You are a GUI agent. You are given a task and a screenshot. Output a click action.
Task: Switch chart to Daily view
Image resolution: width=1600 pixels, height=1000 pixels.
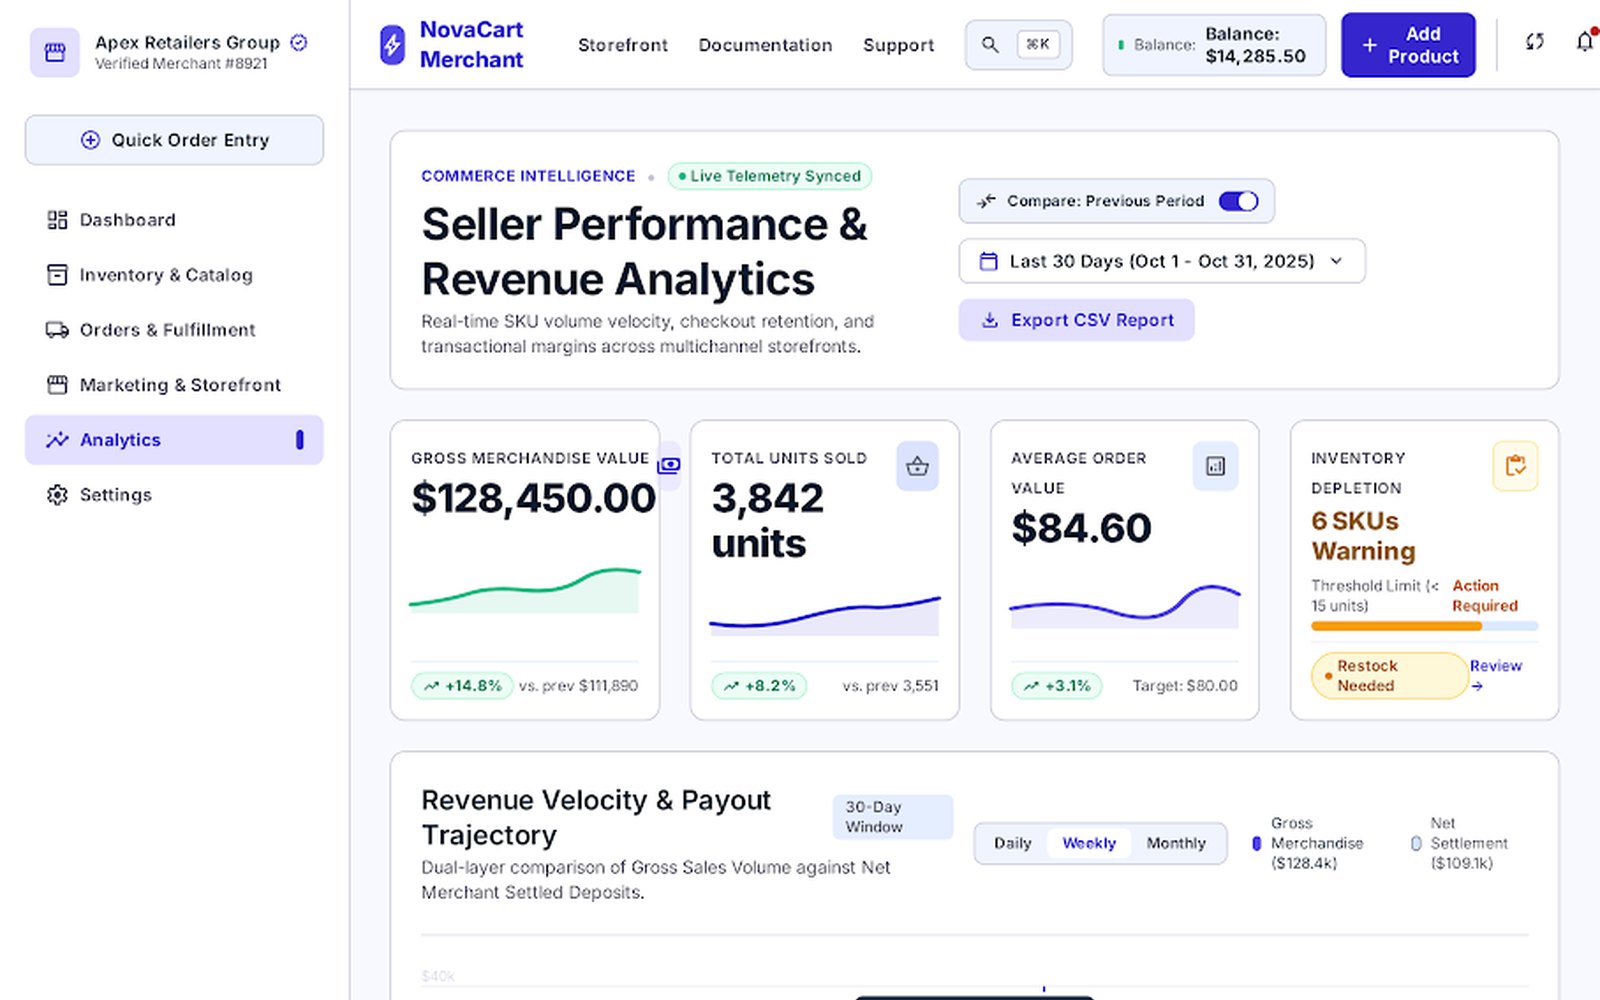(1012, 843)
